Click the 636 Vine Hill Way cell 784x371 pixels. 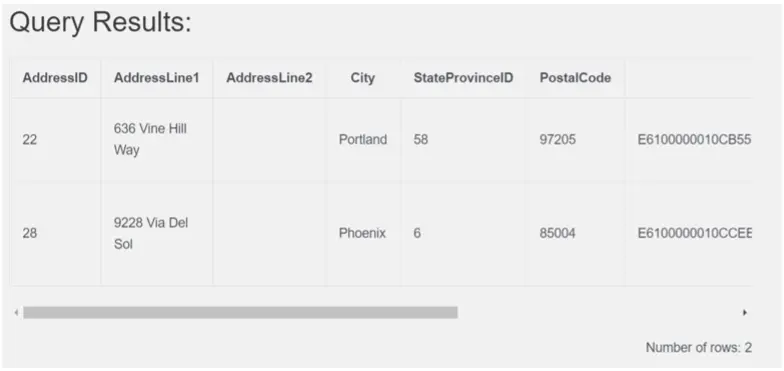[x=156, y=140]
